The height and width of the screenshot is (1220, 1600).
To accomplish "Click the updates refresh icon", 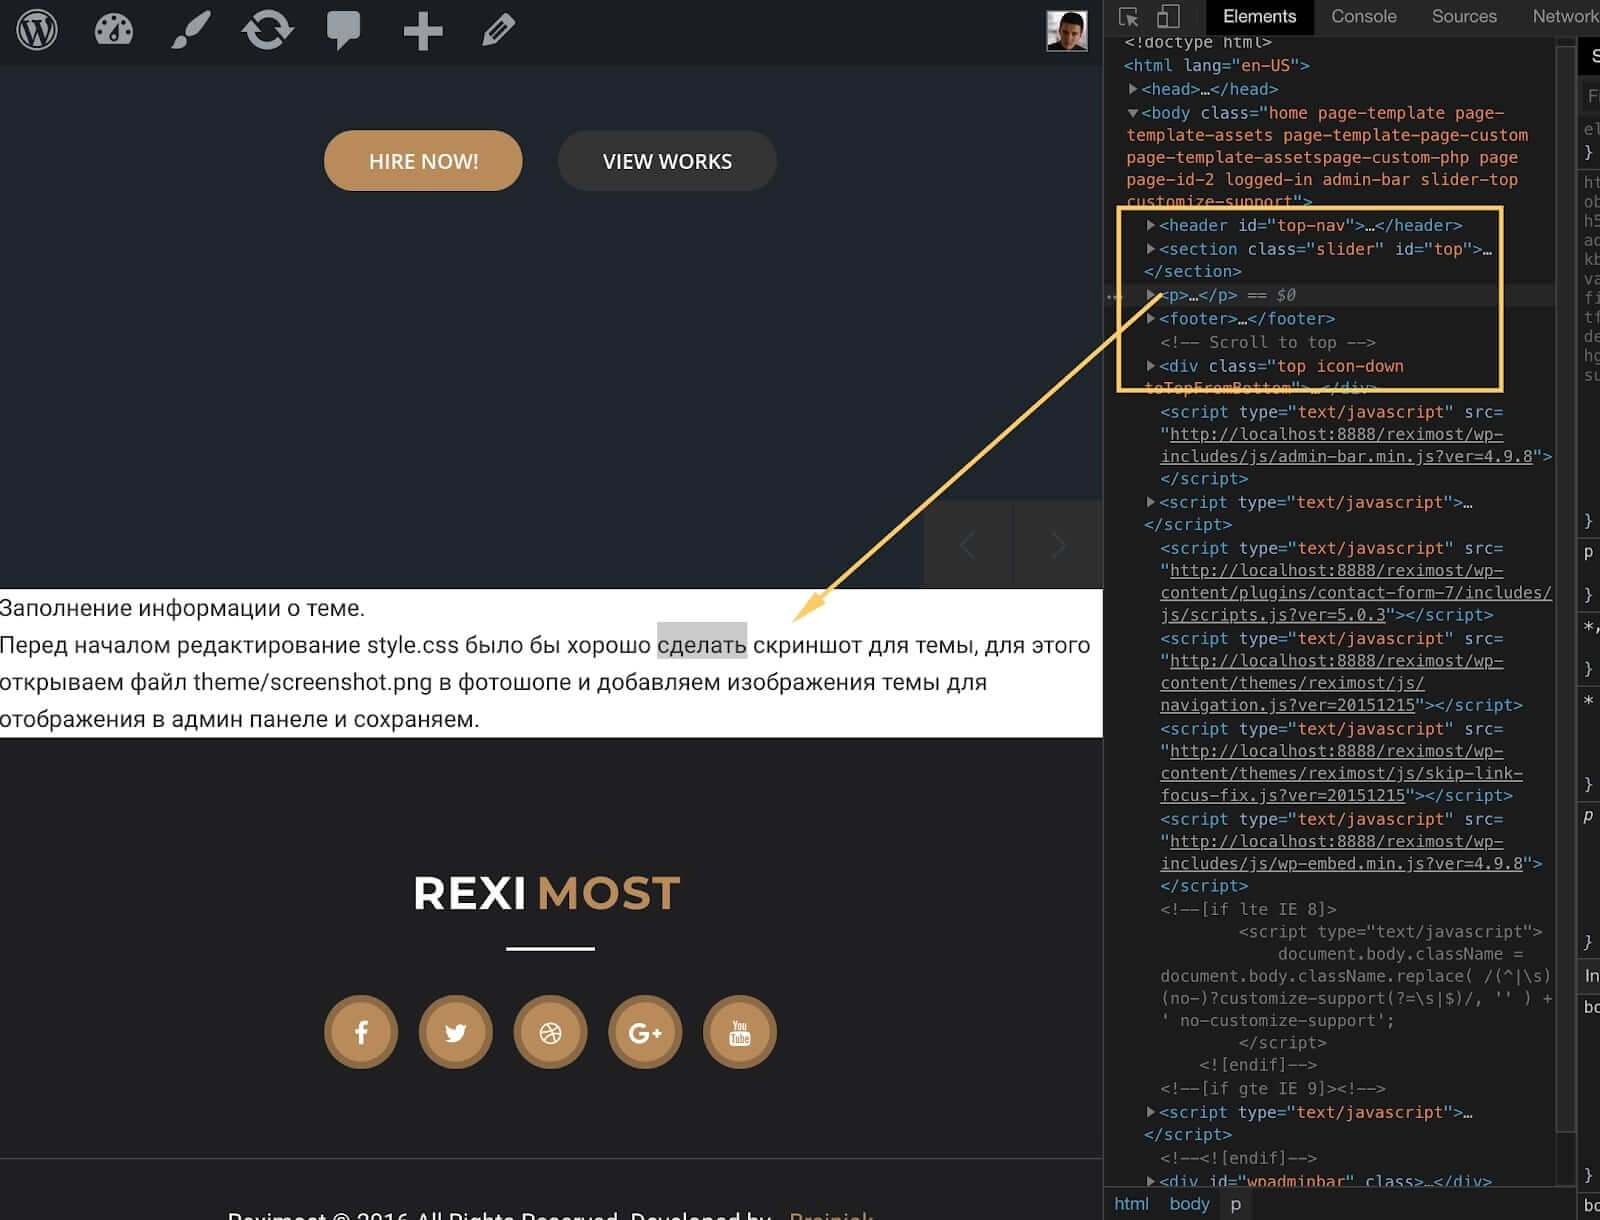I will pos(267,30).
